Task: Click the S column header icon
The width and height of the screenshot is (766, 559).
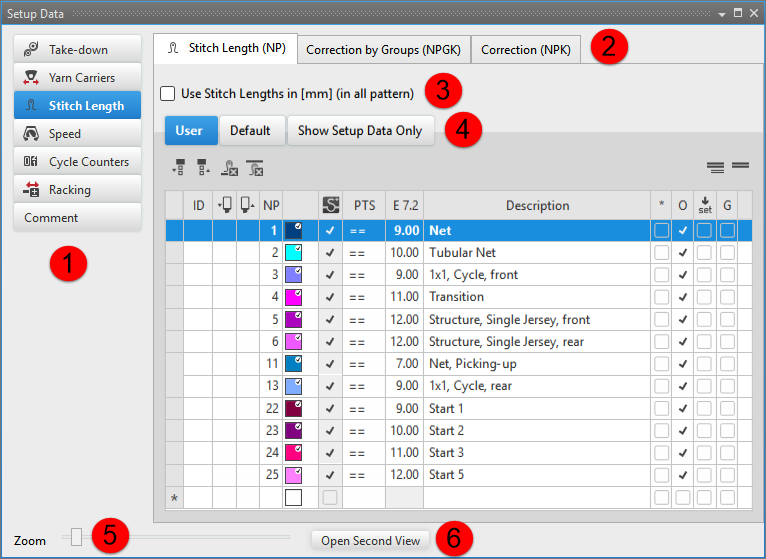Action: point(330,205)
